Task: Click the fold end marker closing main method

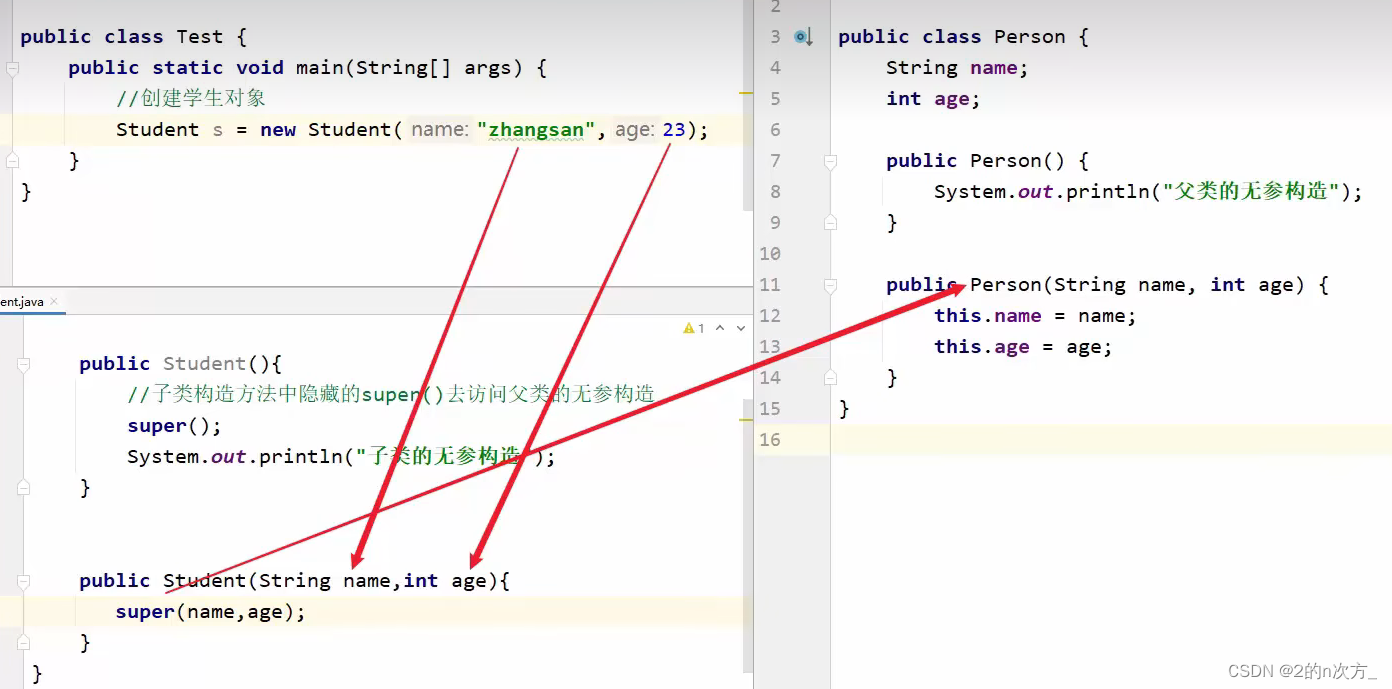Action: [12, 160]
